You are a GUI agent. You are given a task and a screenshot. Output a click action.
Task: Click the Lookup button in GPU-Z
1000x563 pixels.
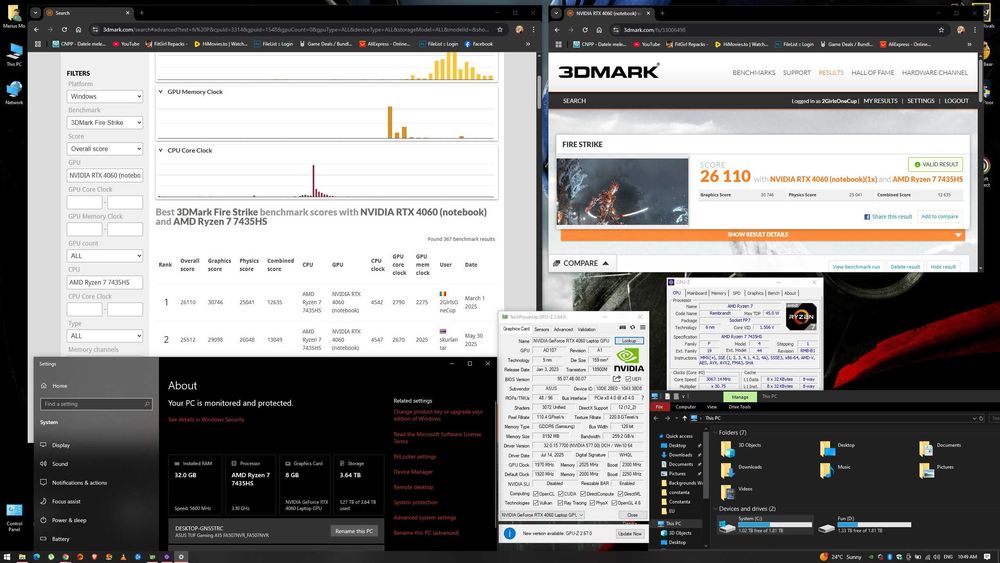(x=629, y=341)
